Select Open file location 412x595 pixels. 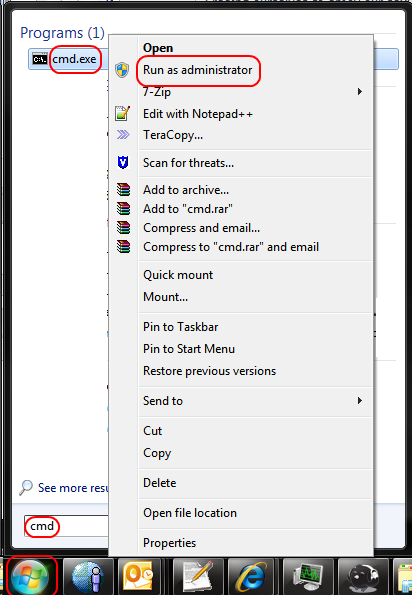(190, 513)
